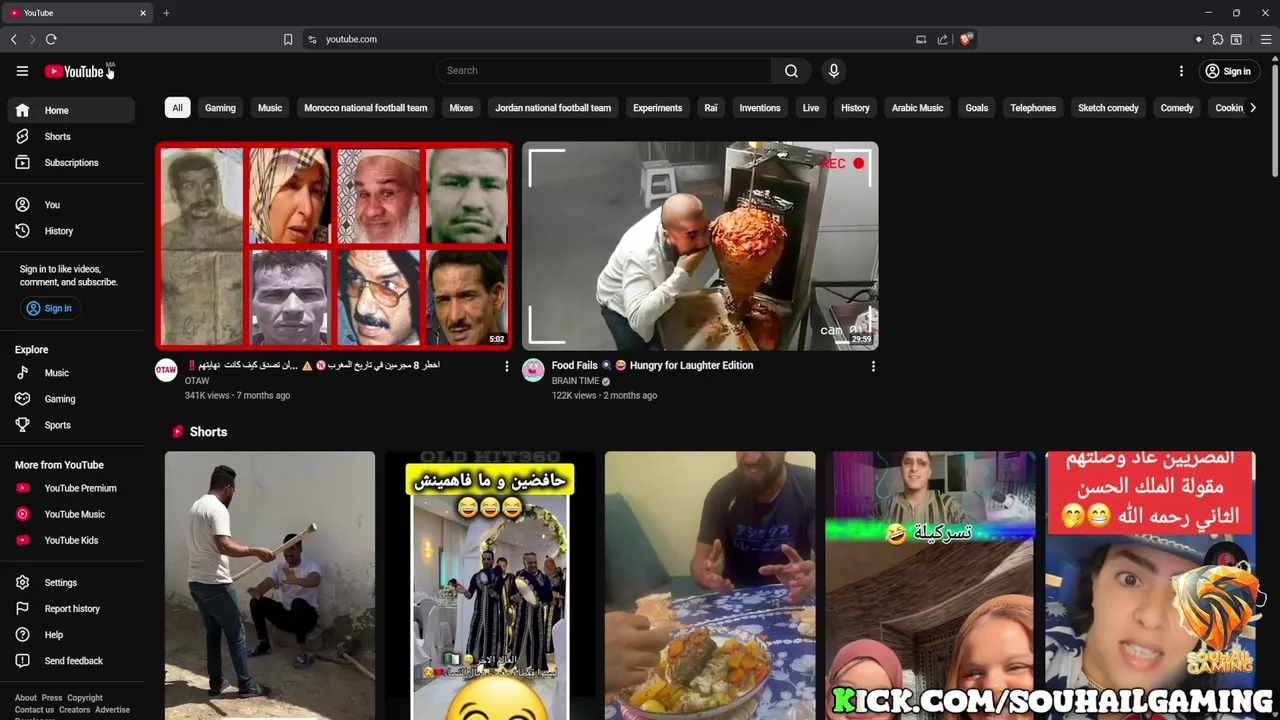Click the browser address bar URL
This screenshot has width=1280, height=720.
point(351,39)
